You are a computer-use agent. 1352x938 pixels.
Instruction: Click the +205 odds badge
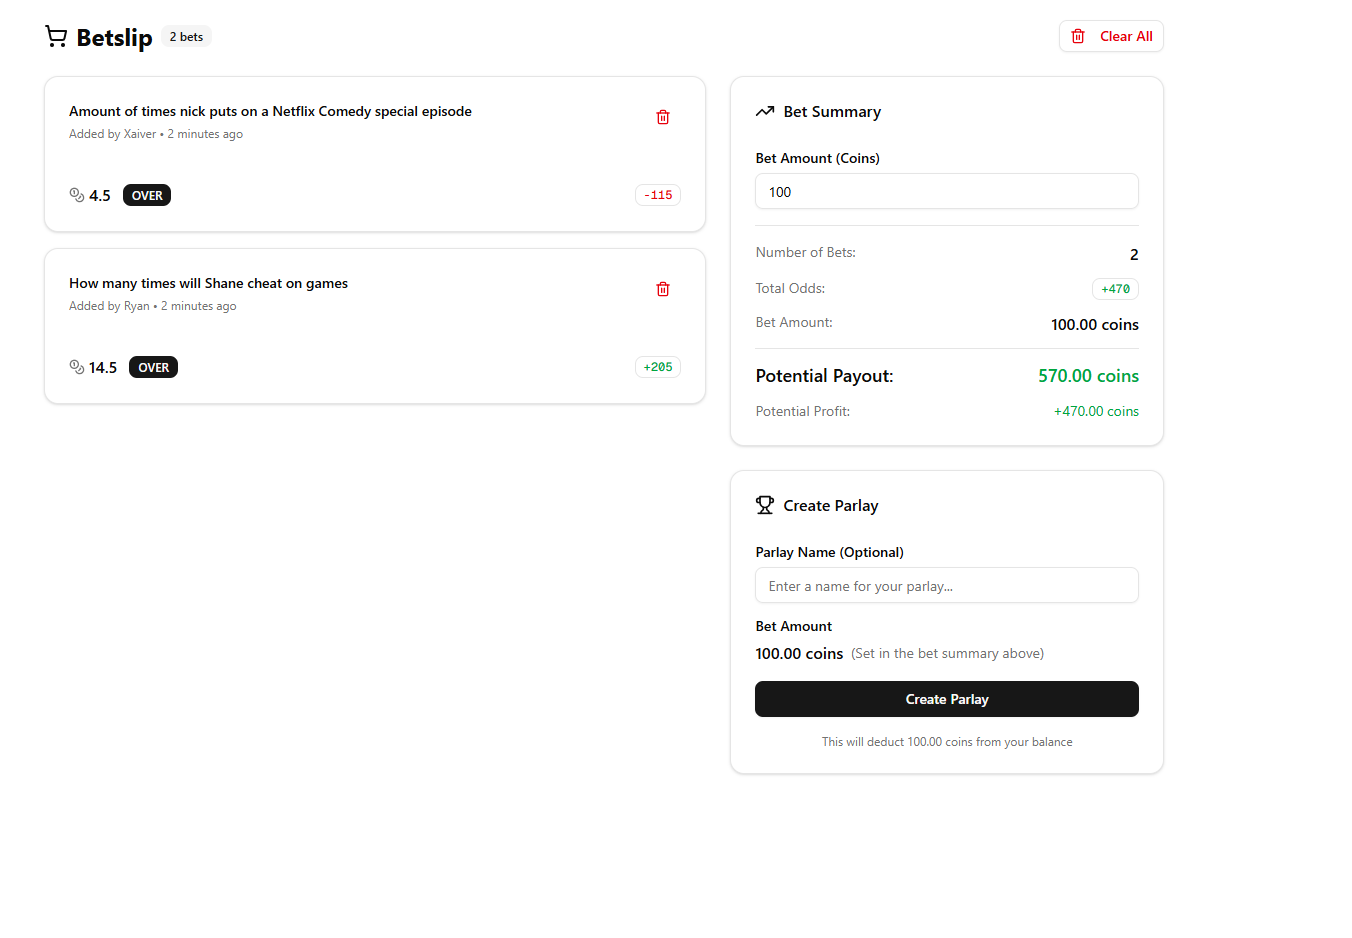tap(658, 367)
